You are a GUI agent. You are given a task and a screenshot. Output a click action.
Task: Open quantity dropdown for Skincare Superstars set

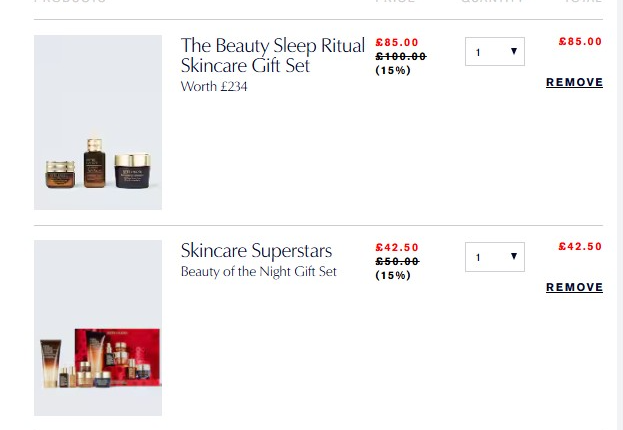494,257
